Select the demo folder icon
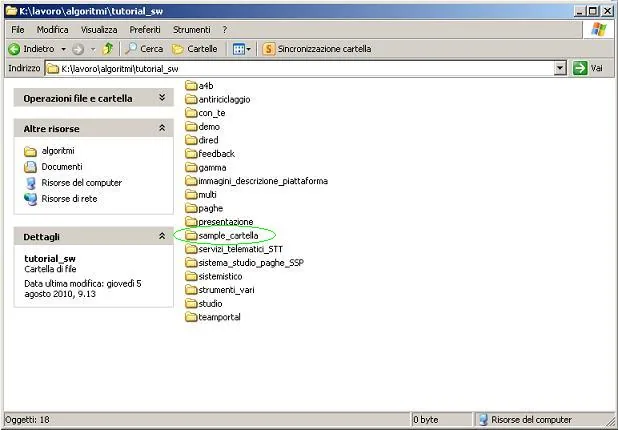The image size is (618, 430). pos(191,127)
